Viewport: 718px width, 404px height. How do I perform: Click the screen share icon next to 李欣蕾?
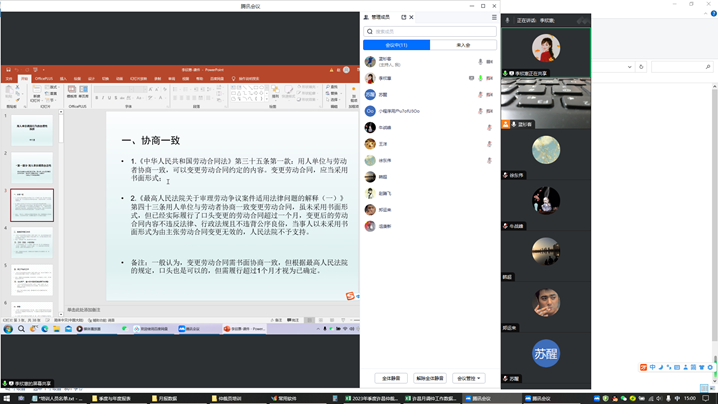point(472,78)
